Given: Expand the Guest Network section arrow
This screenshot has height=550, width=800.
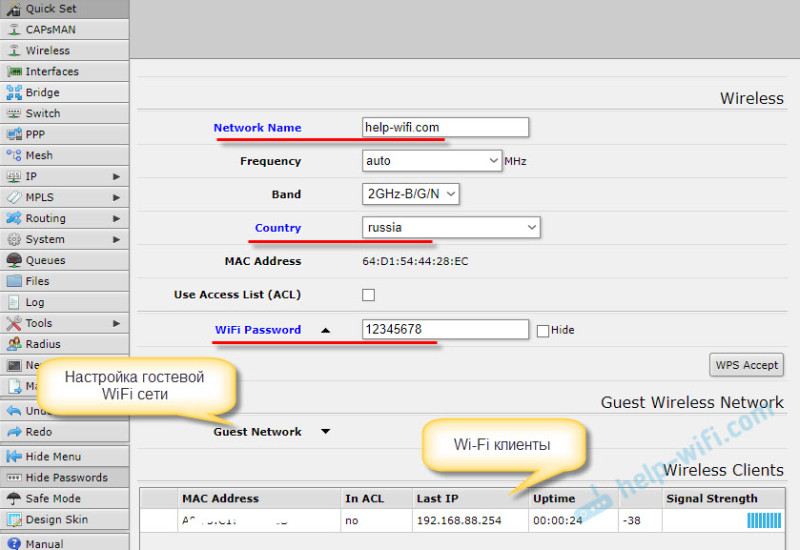Looking at the screenshot, I should (x=326, y=432).
